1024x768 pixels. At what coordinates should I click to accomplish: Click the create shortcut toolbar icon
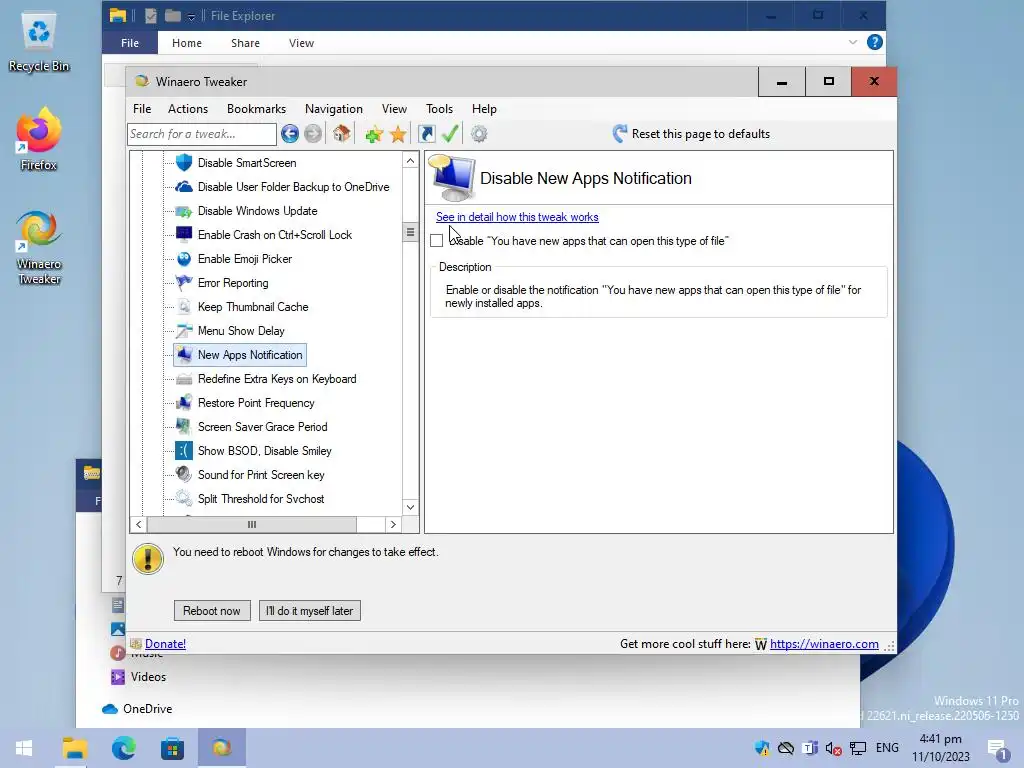click(426, 134)
